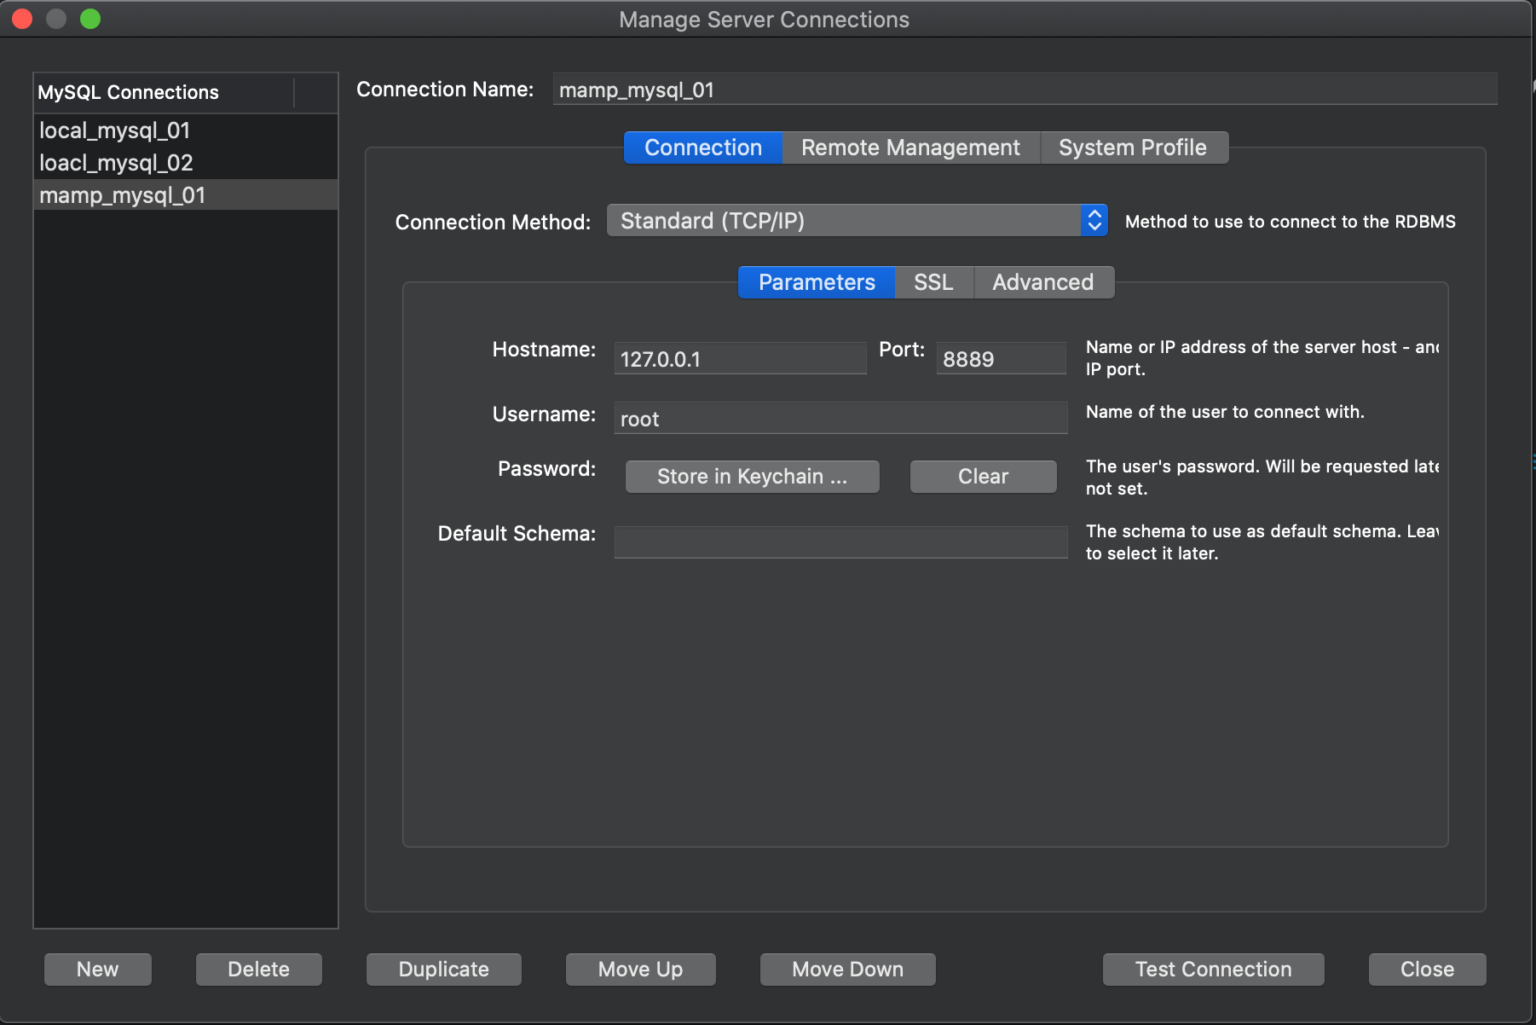The width and height of the screenshot is (1536, 1025).
Task: Edit the Connection Name text field
Action: click(1023, 90)
